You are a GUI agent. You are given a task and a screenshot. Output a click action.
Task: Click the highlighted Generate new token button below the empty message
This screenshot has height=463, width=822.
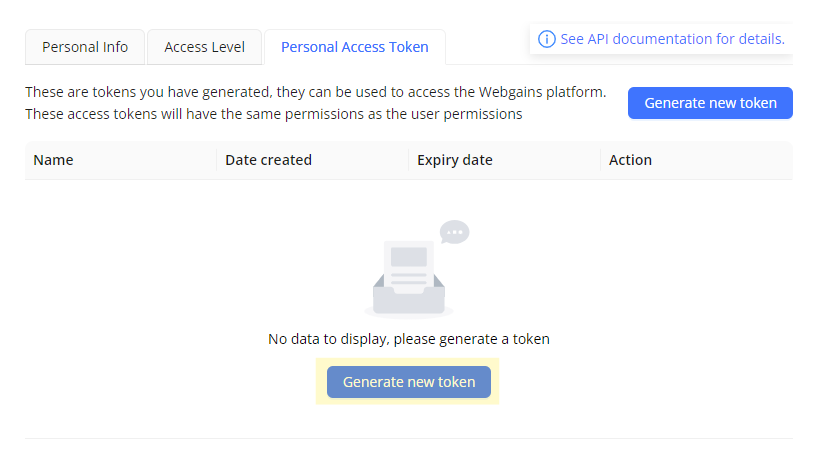coord(409,382)
